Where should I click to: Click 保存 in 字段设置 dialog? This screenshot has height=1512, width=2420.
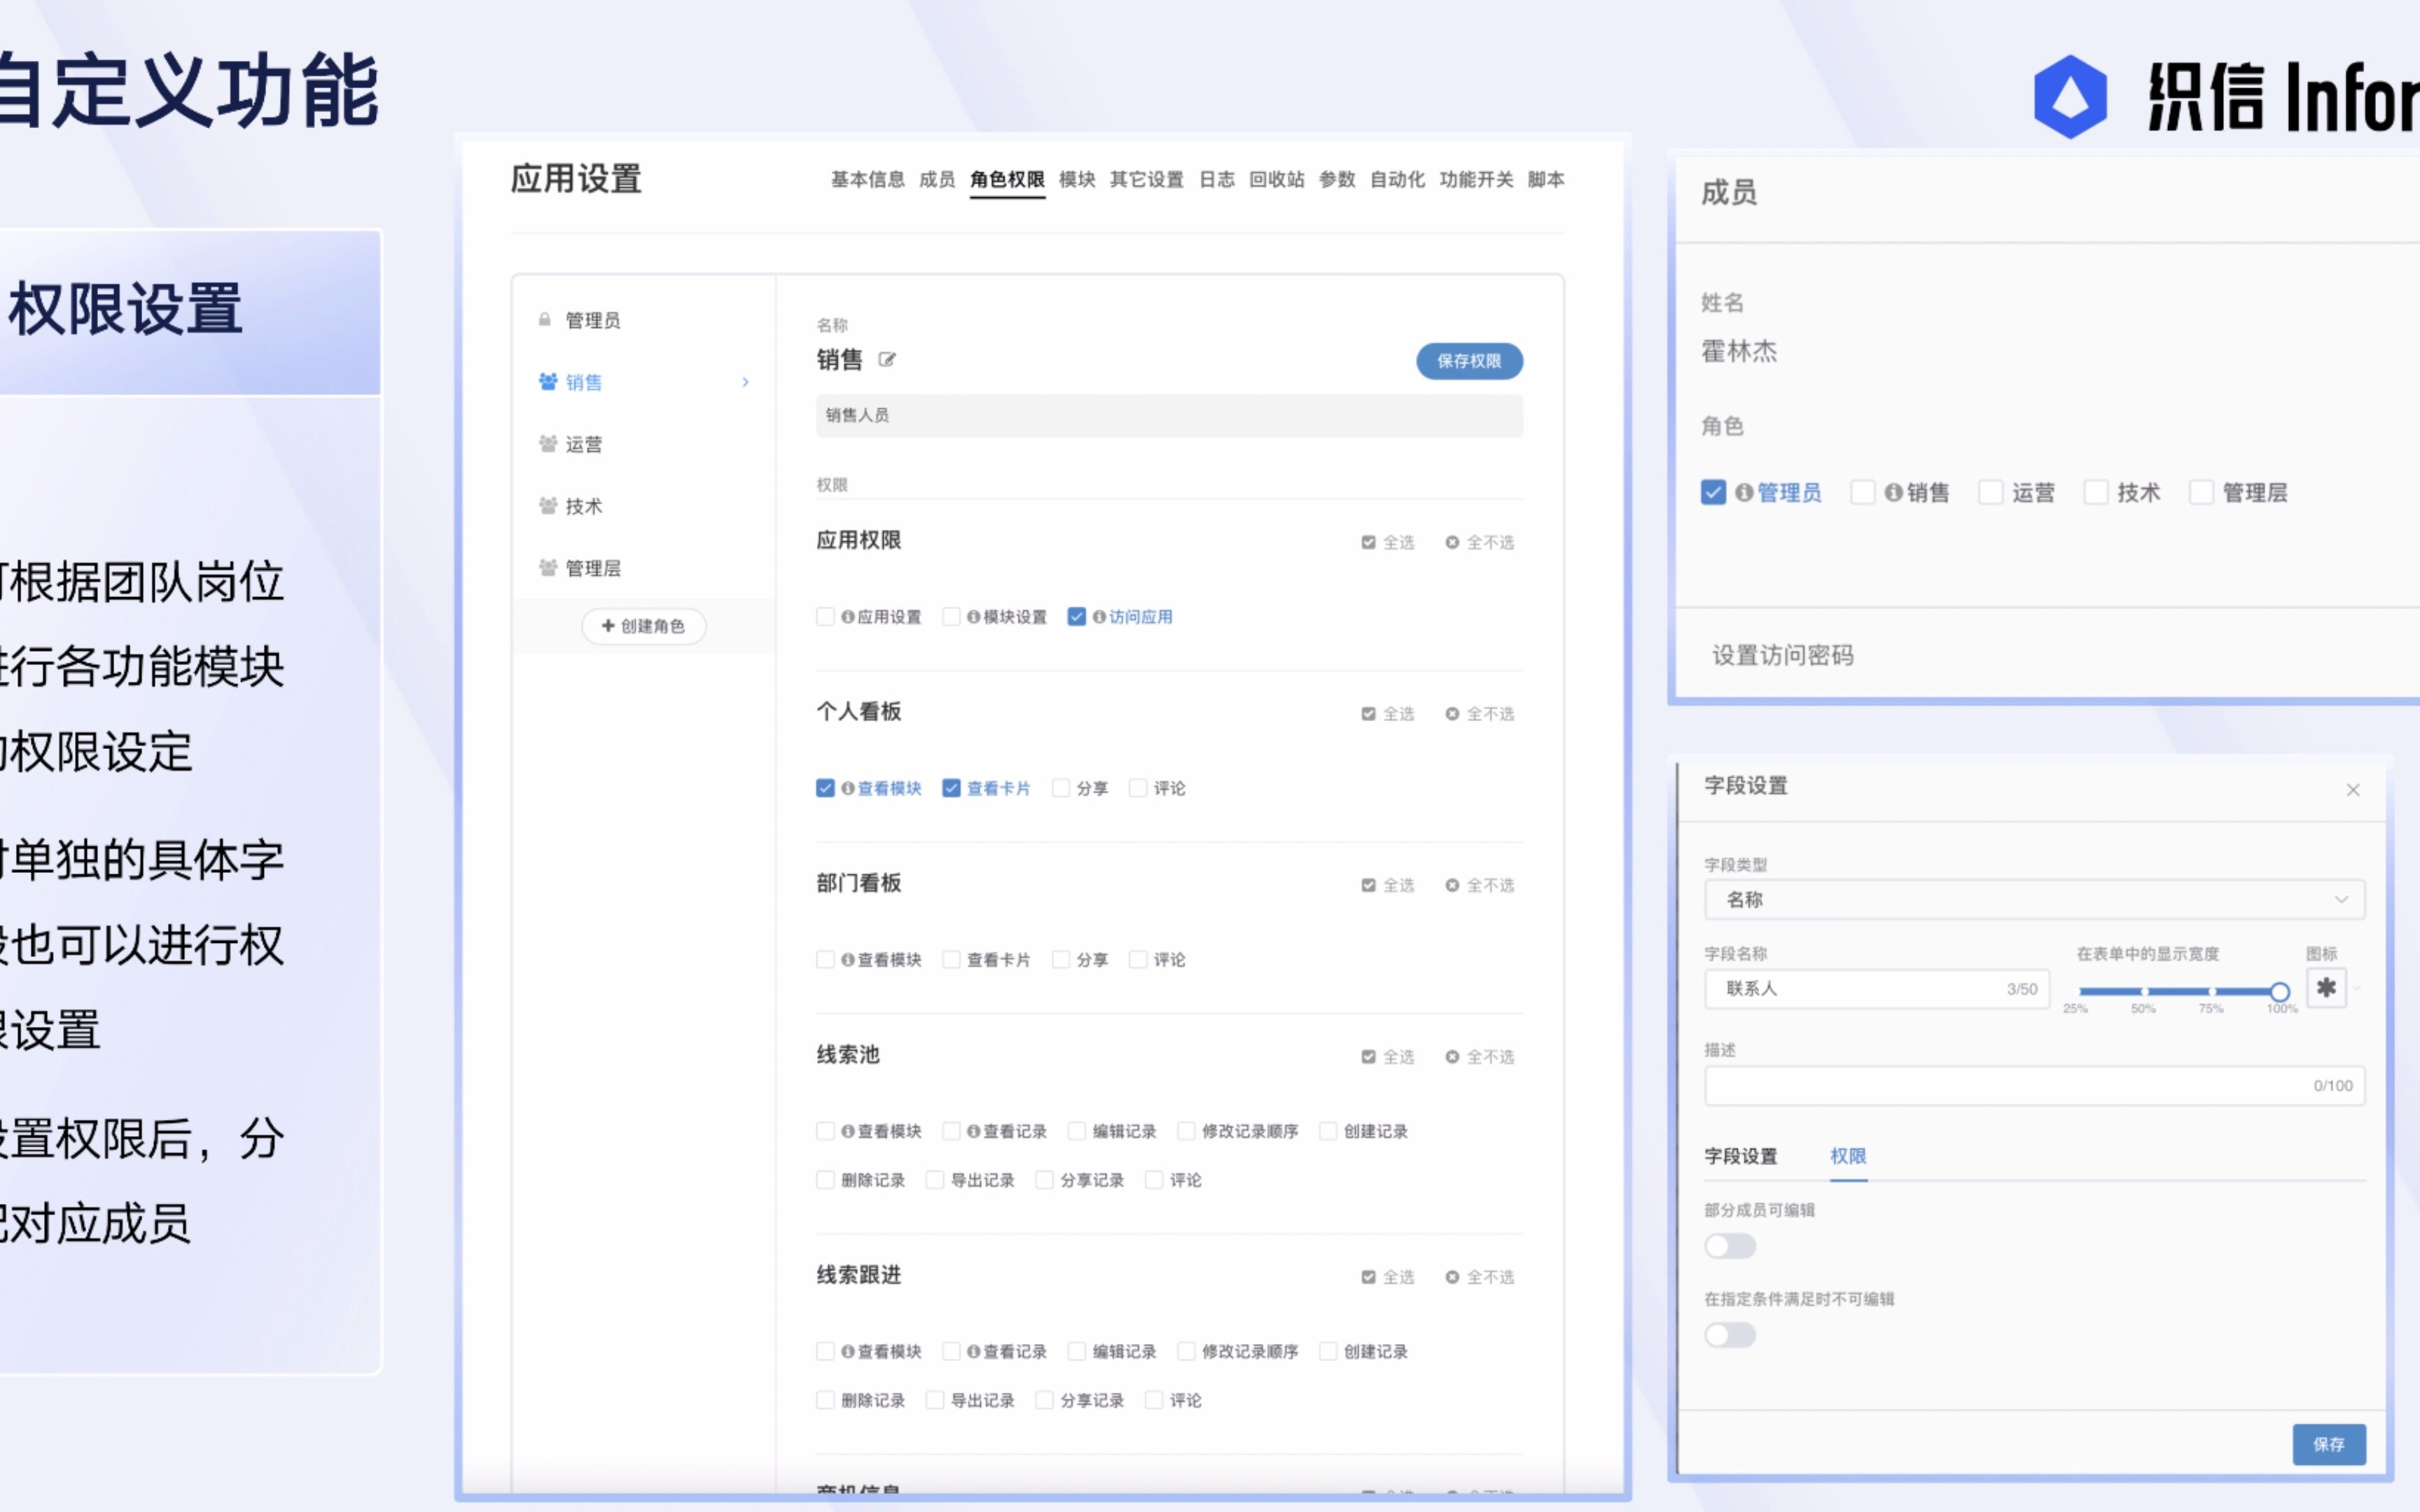coord(2329,1444)
